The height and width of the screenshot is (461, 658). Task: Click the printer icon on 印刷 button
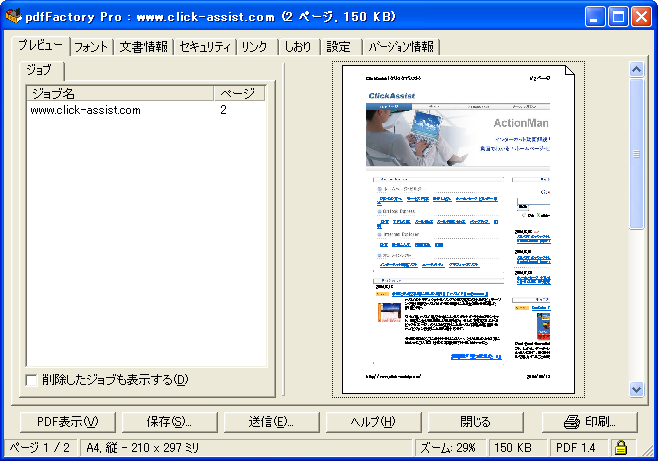click(572, 422)
